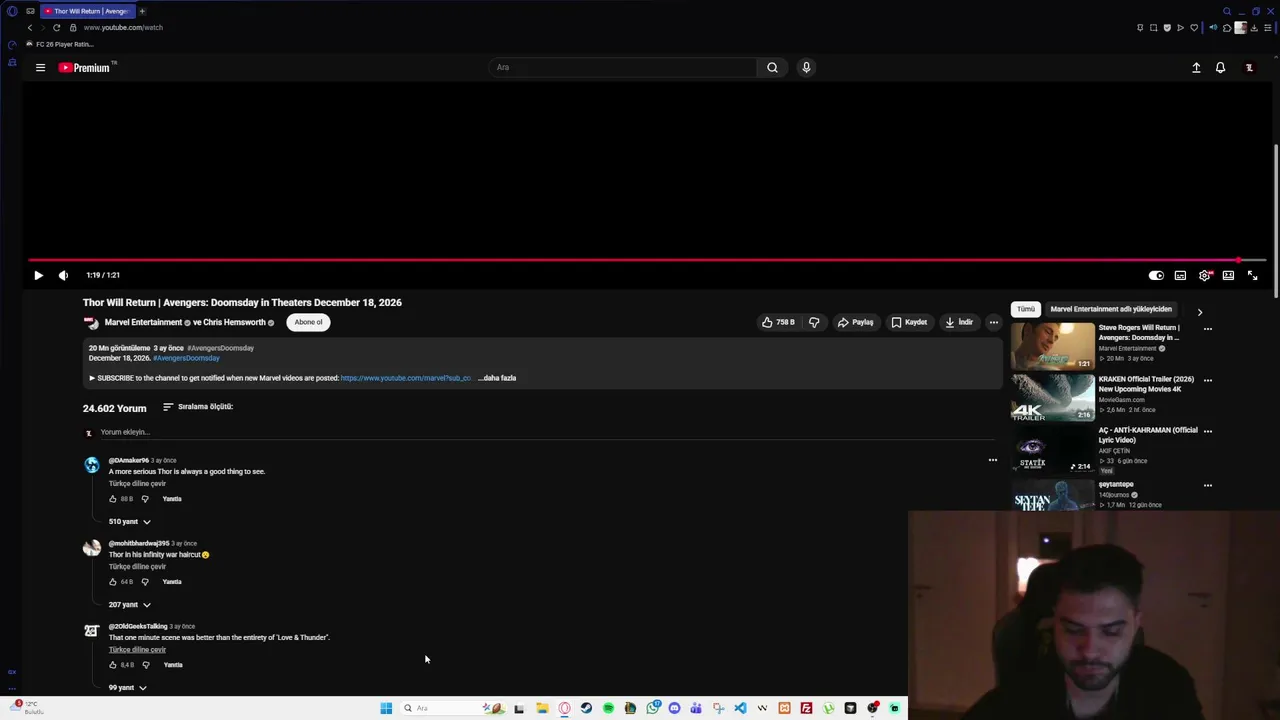Open Discord from taskbar
1280x720 pixels.
tap(675, 708)
